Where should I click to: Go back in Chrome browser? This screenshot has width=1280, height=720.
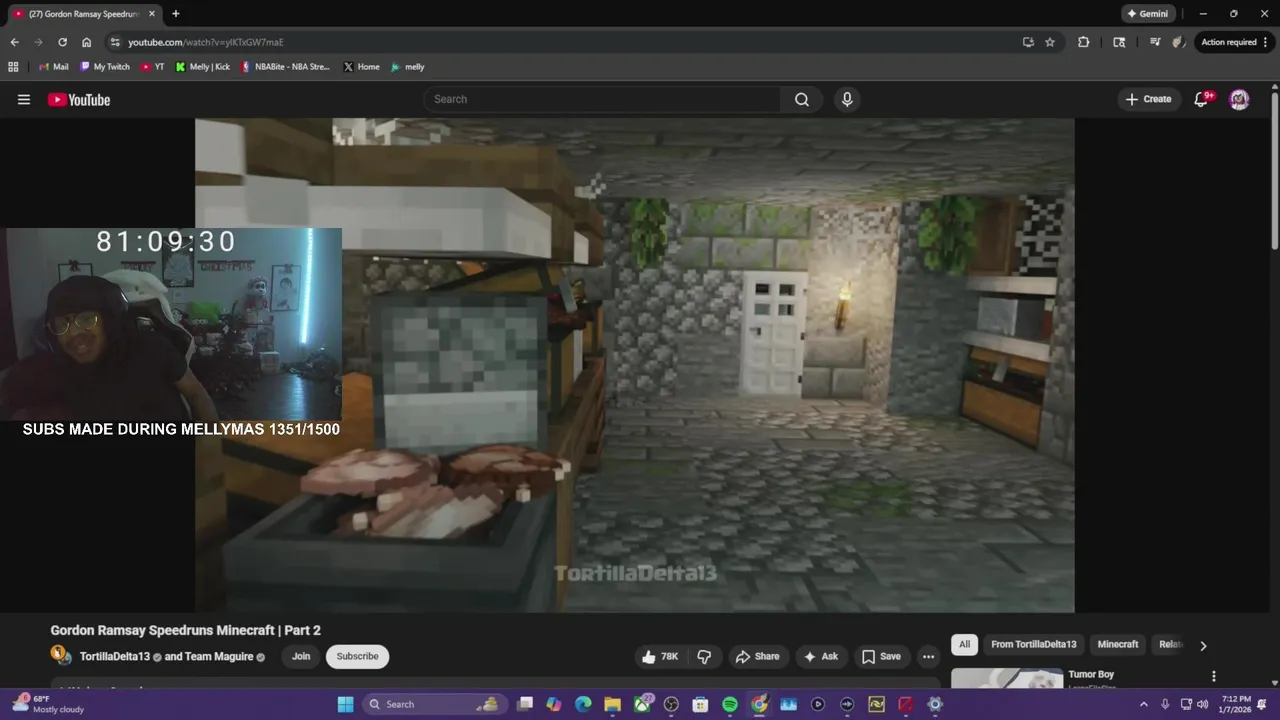point(14,42)
